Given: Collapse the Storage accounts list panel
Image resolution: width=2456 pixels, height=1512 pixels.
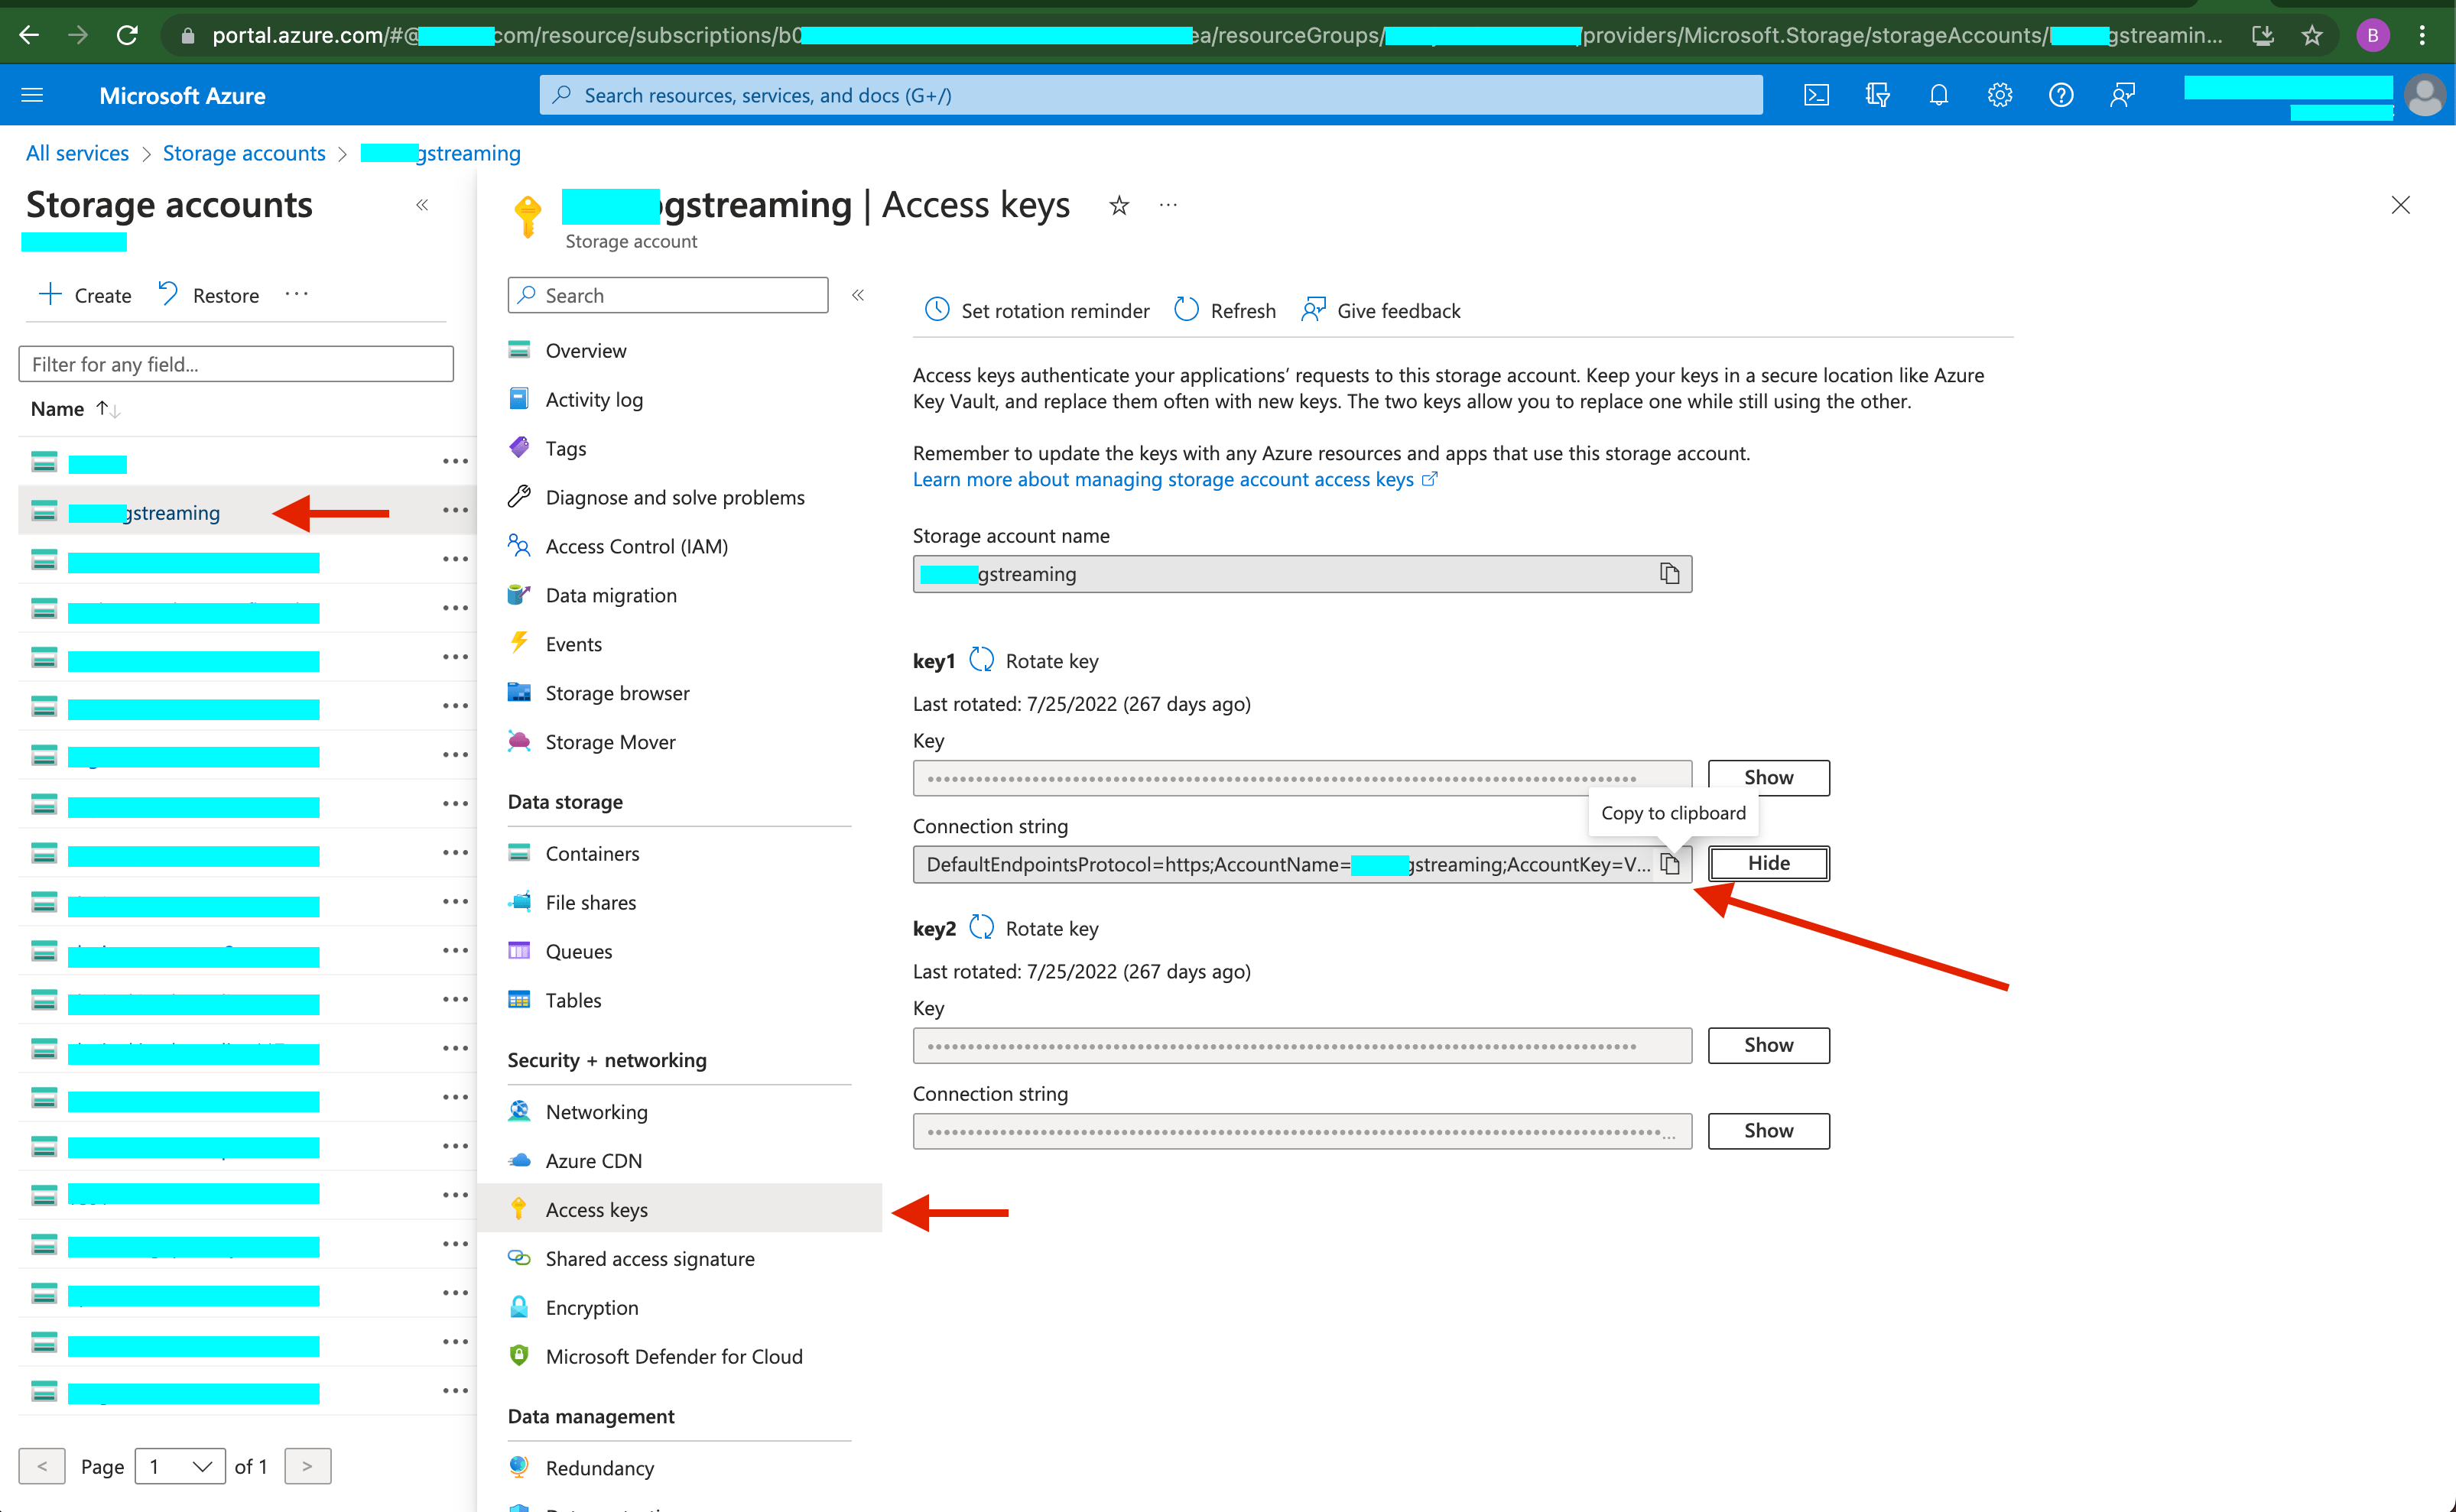Looking at the screenshot, I should tap(422, 204).
